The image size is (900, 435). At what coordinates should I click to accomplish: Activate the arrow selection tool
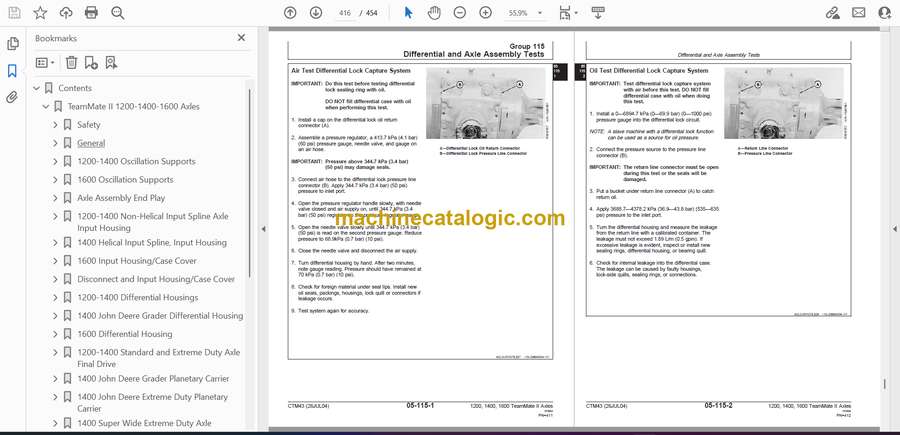tap(408, 13)
